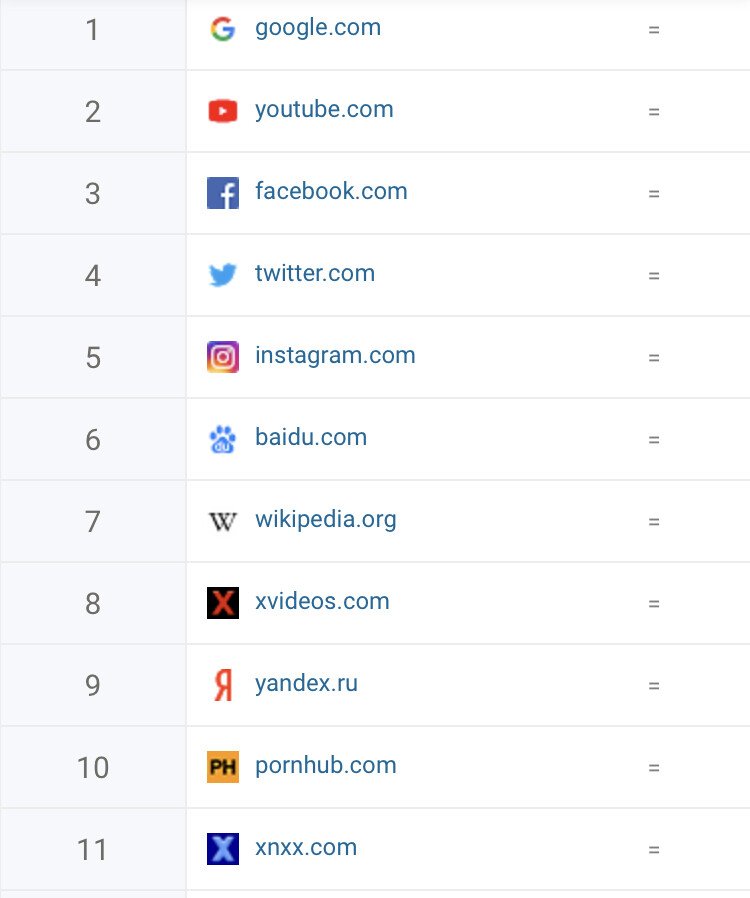Select rank number 1 cell
This screenshot has height=898, width=750.
tap(93, 30)
